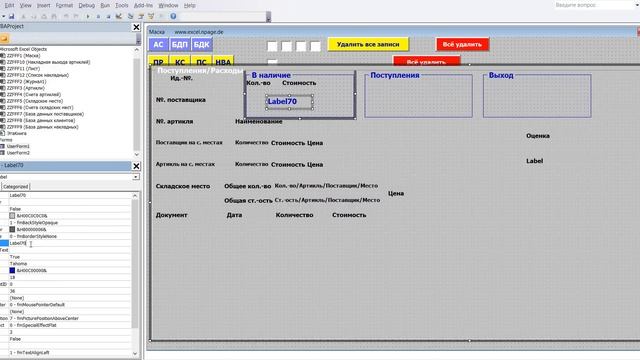Click the upper red 'Всё удалить' button
The image size is (640, 360).
point(462,44)
